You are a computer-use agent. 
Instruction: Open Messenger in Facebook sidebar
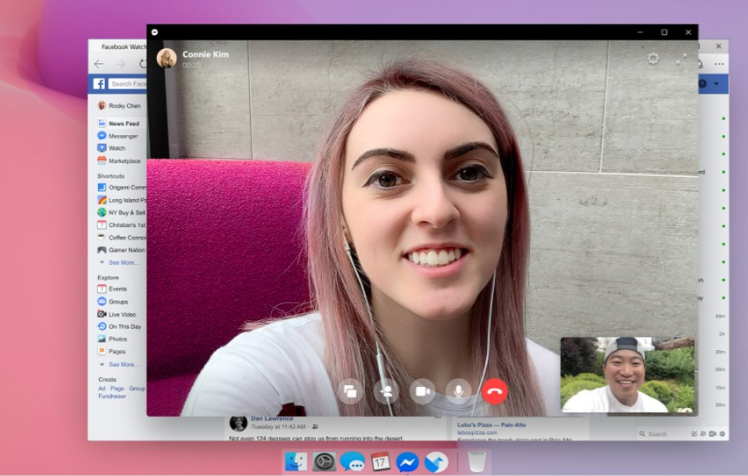coord(117,136)
